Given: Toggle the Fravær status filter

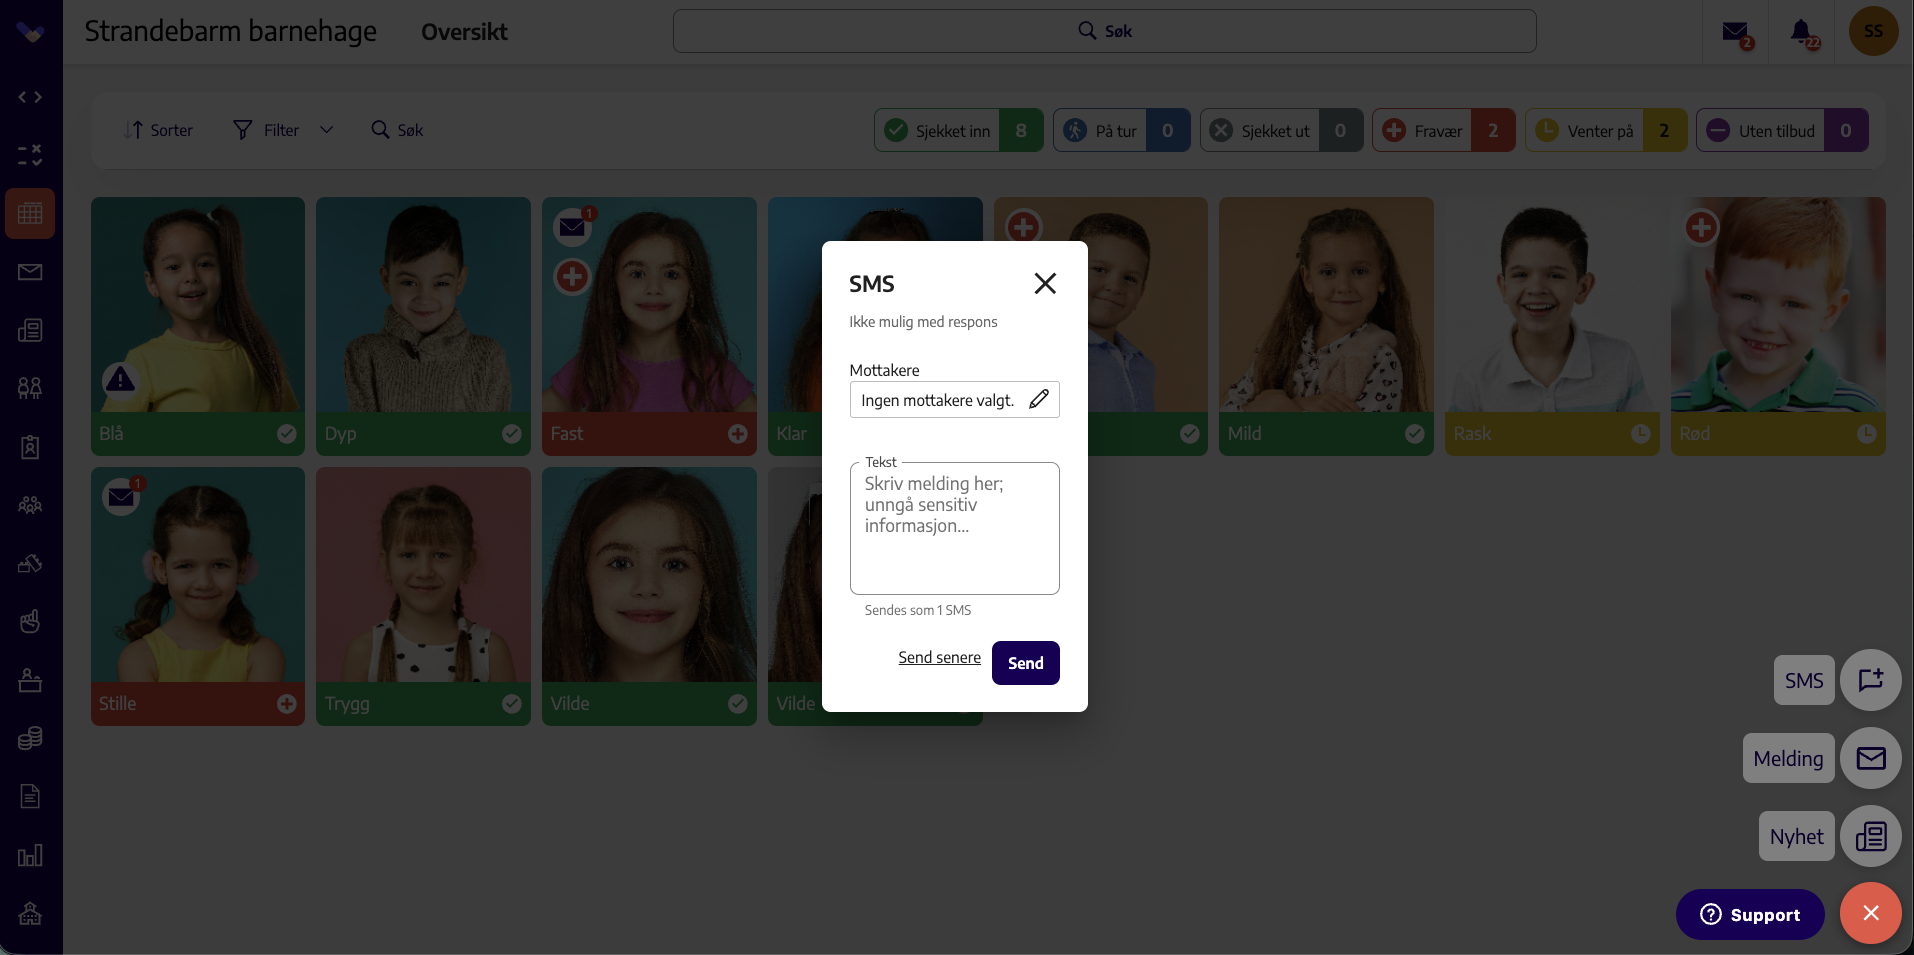Looking at the screenshot, I should (1443, 130).
